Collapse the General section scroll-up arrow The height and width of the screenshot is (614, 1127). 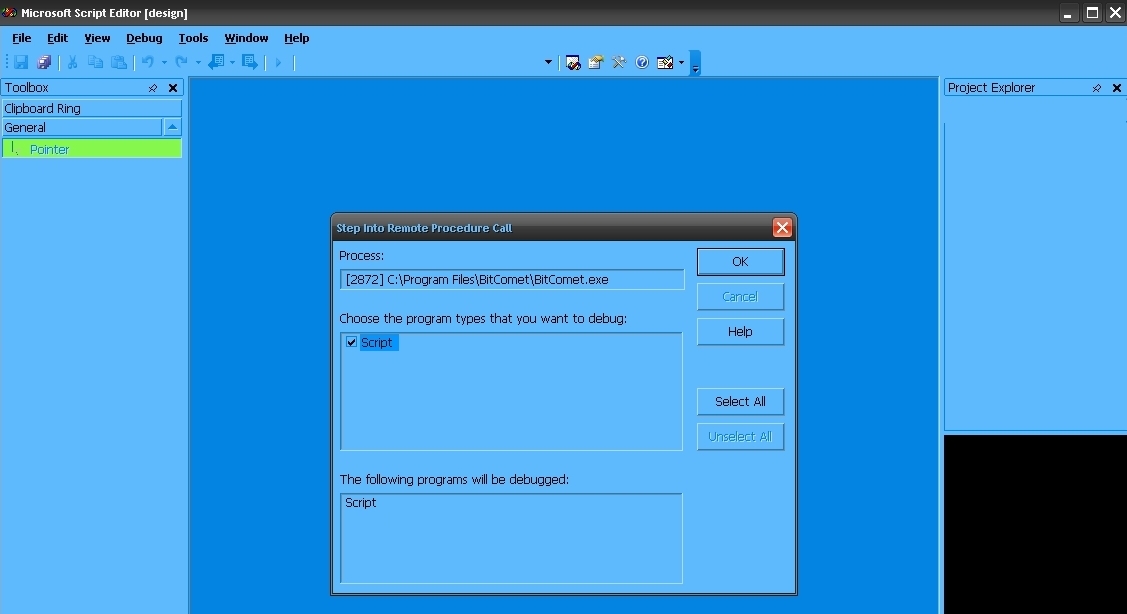tap(172, 127)
